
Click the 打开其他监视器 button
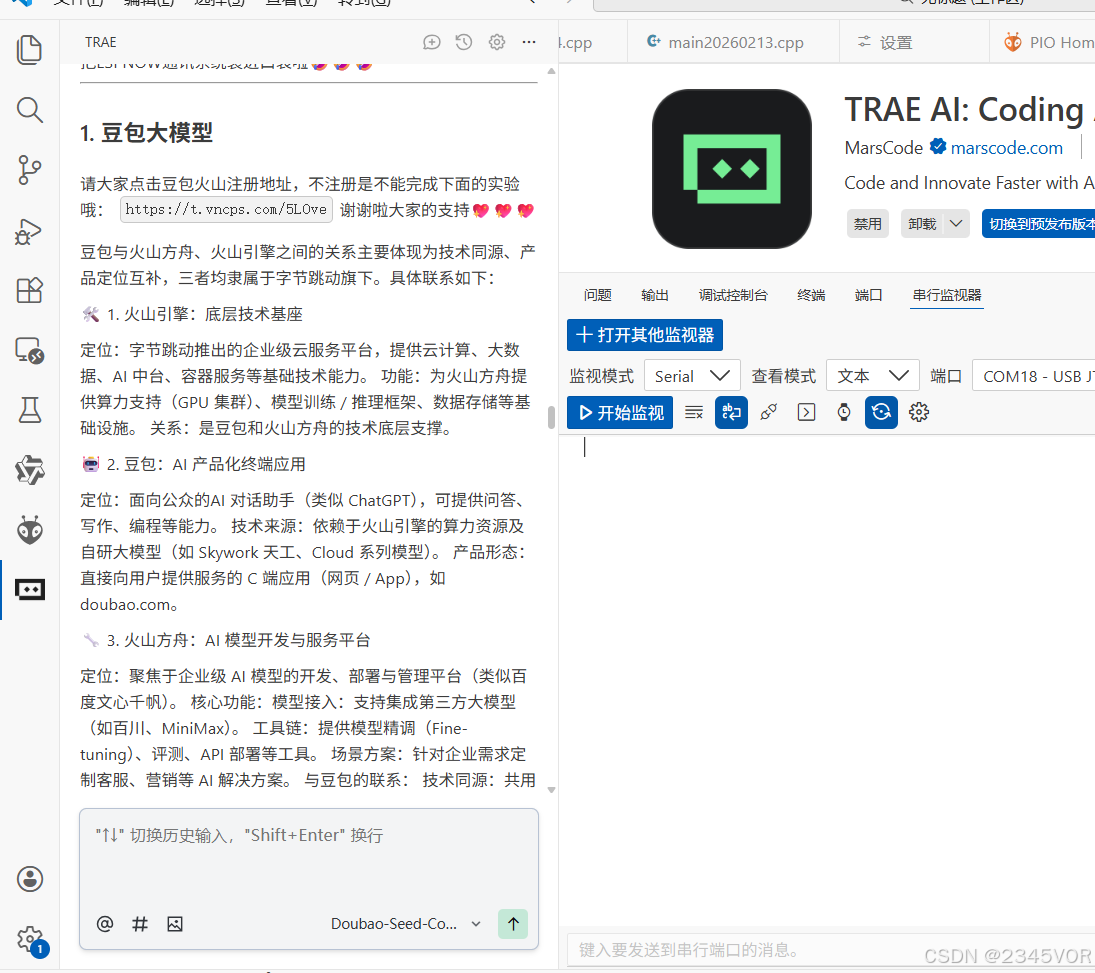(x=645, y=335)
